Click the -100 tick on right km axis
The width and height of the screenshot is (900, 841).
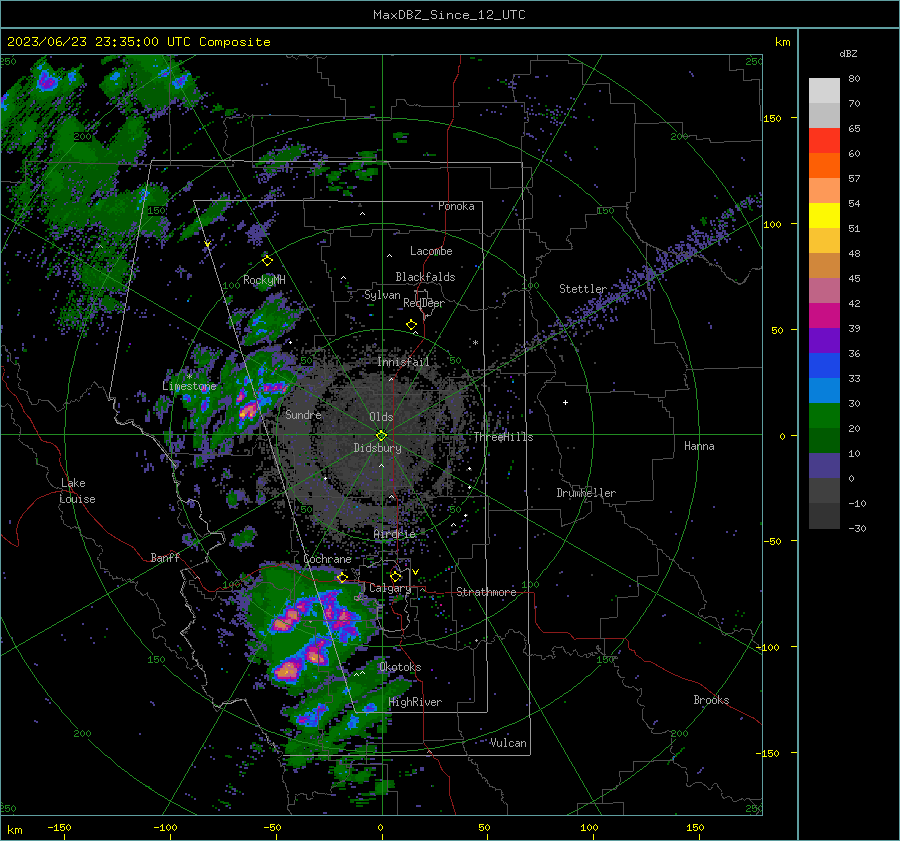click(768, 647)
